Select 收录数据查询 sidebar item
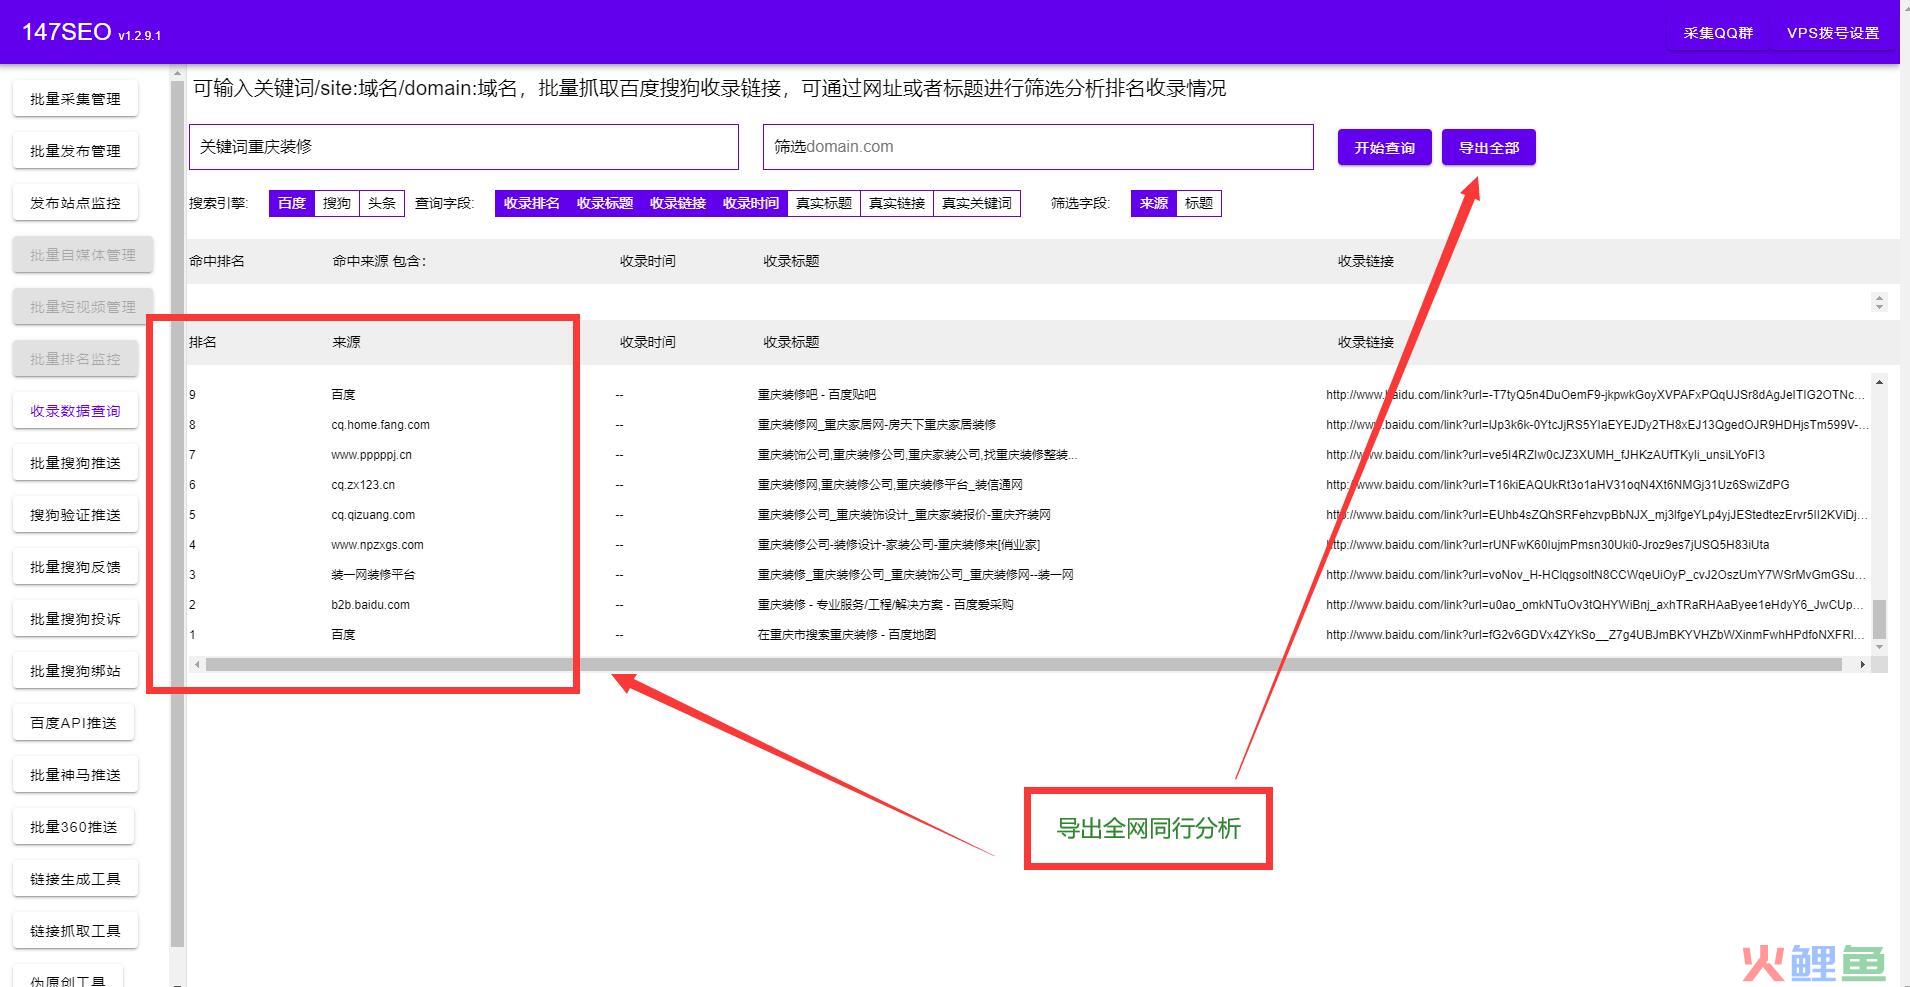Image resolution: width=1910 pixels, height=987 pixels. [x=75, y=411]
